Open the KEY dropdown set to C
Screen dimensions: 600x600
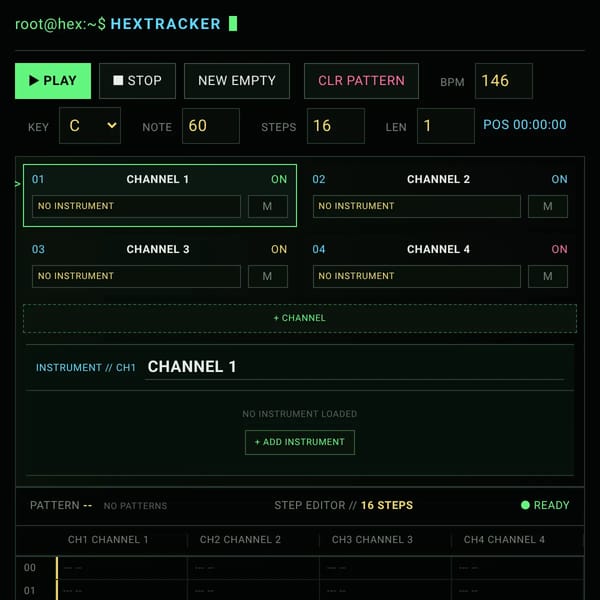[90, 126]
